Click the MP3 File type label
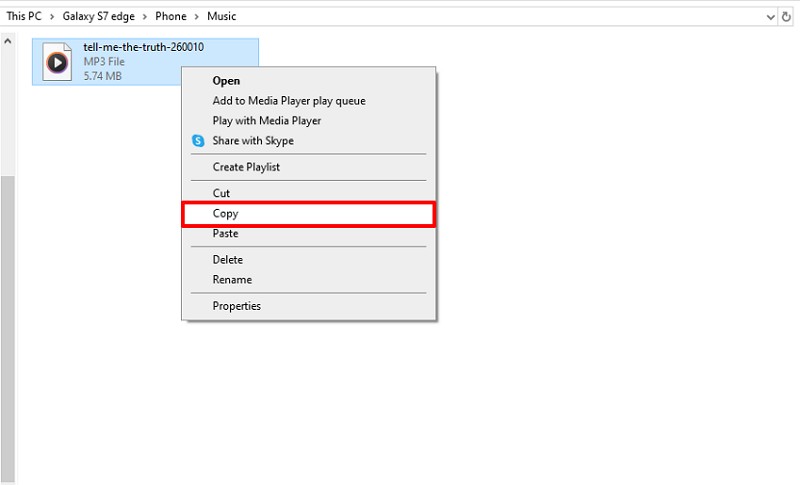Screen dimensions: 800x485 coord(104,62)
